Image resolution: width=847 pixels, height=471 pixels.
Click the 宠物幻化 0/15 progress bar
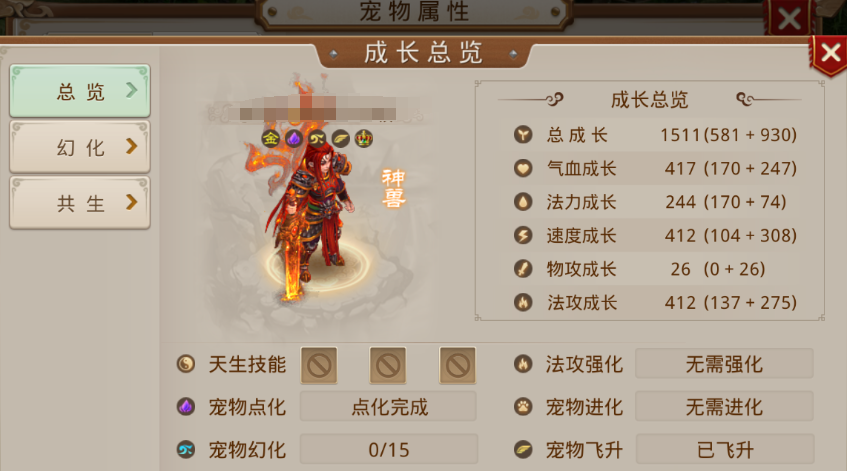tap(389, 449)
